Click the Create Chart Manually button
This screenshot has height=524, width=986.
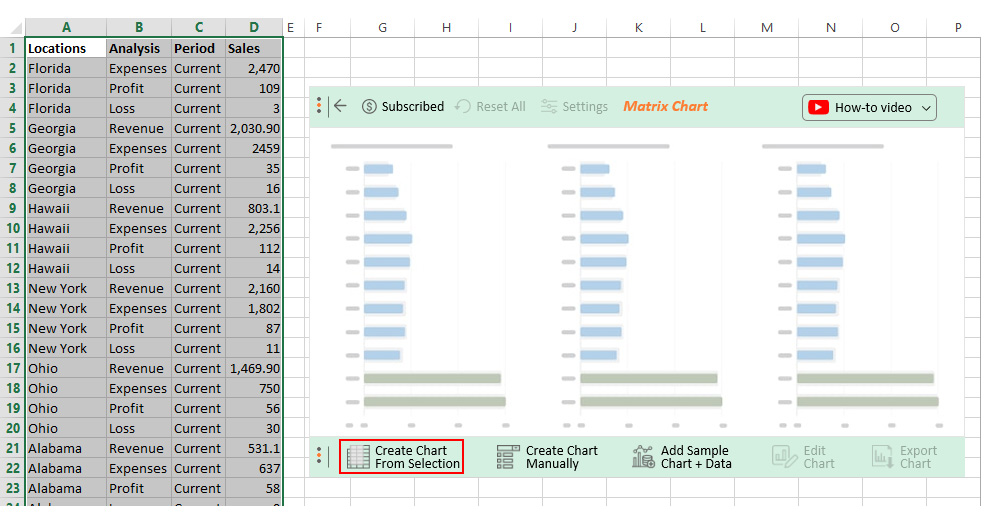pos(547,457)
